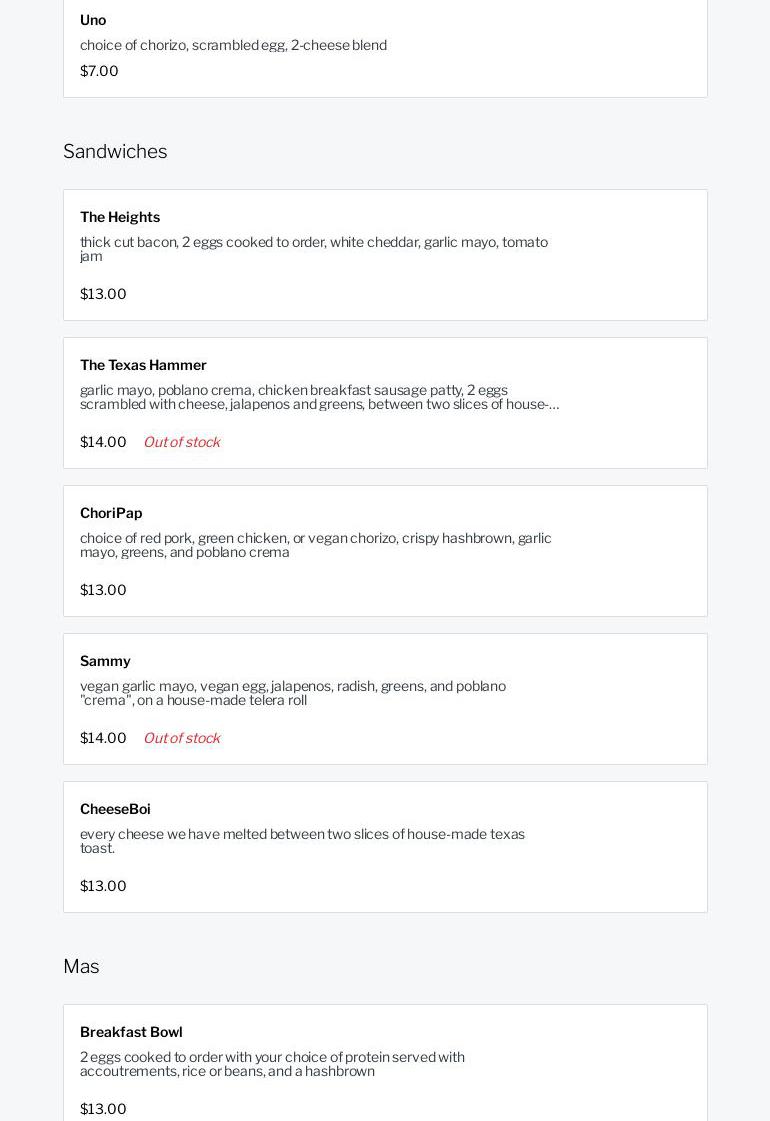Open the Sammy vegan sandwich
770x1121 pixels.
[105, 661]
